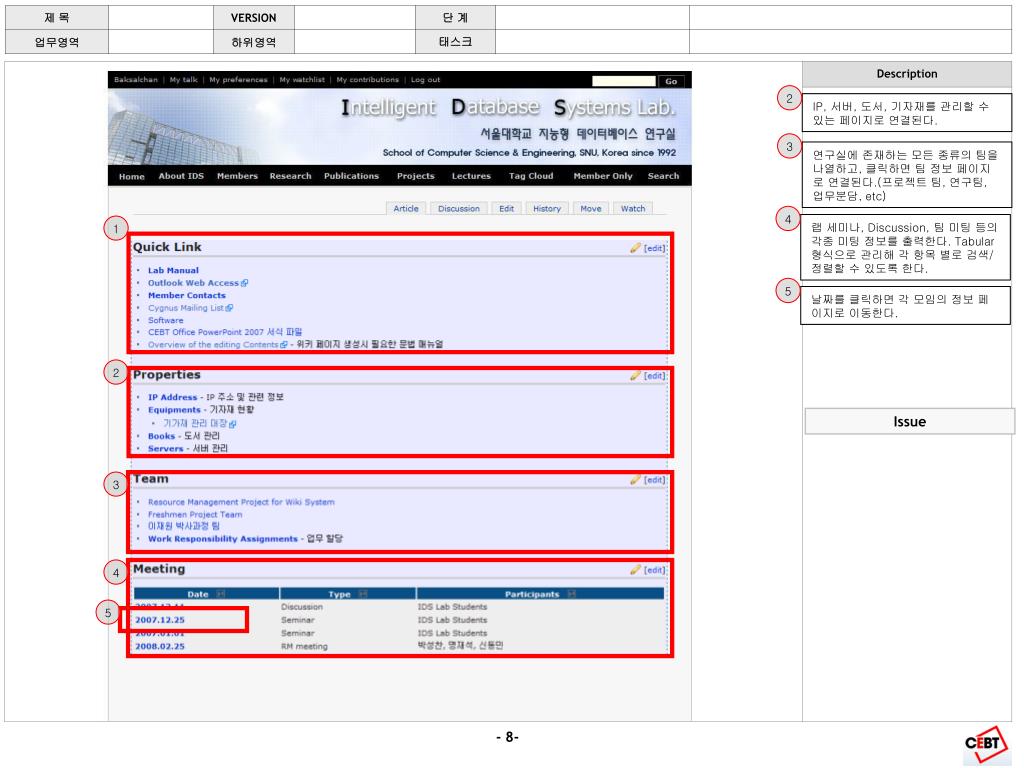This screenshot has width=1024, height=768.
Task: Click the [edit] link for Quick Link
Action: coord(654,248)
